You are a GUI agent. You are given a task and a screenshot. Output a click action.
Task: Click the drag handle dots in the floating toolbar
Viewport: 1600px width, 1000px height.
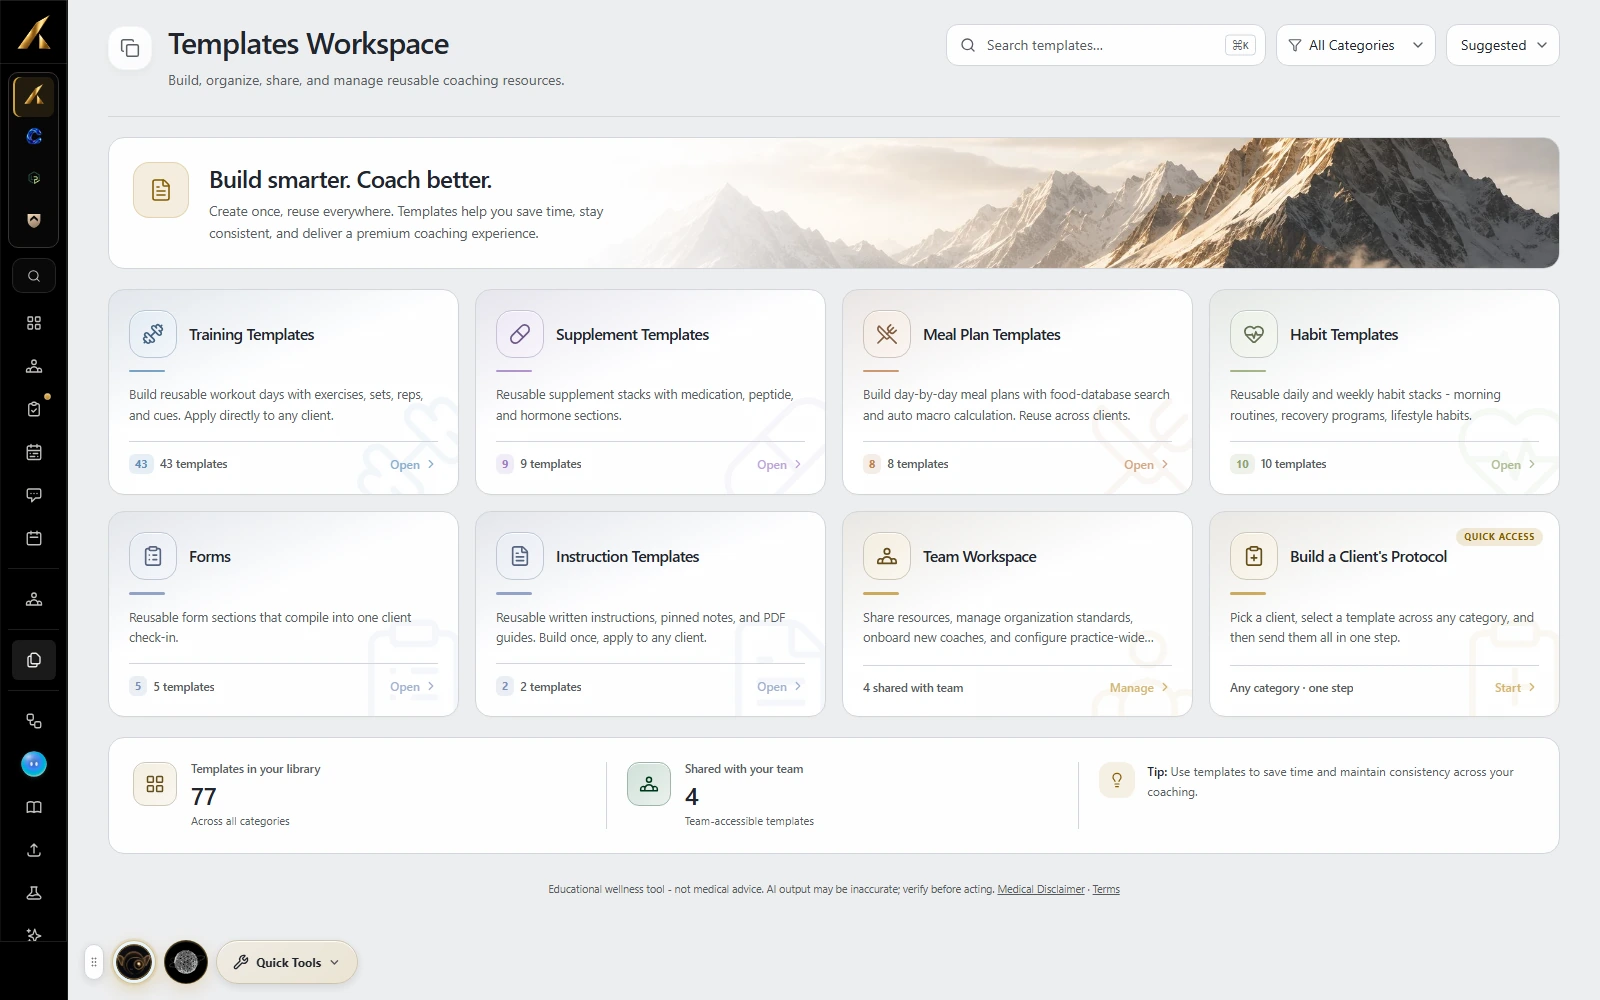point(94,962)
